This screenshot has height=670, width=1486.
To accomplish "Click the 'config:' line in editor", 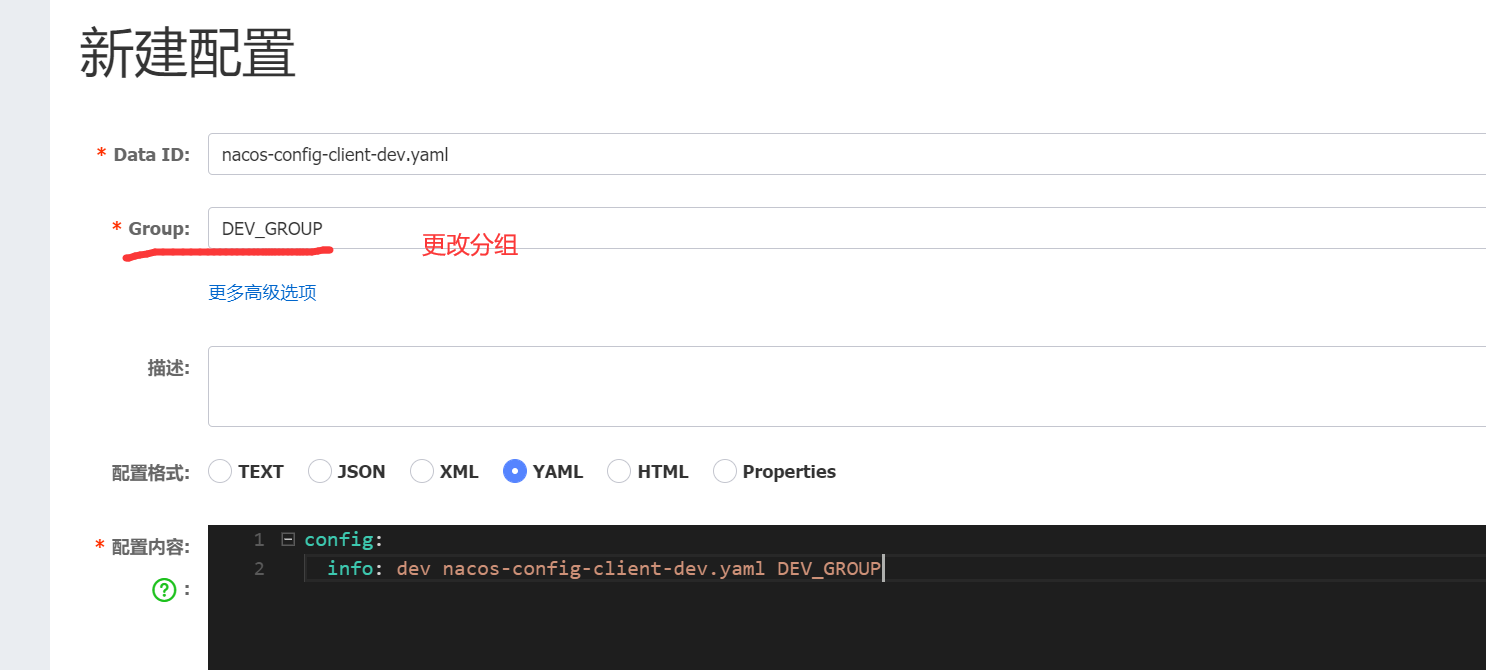I will (344, 540).
